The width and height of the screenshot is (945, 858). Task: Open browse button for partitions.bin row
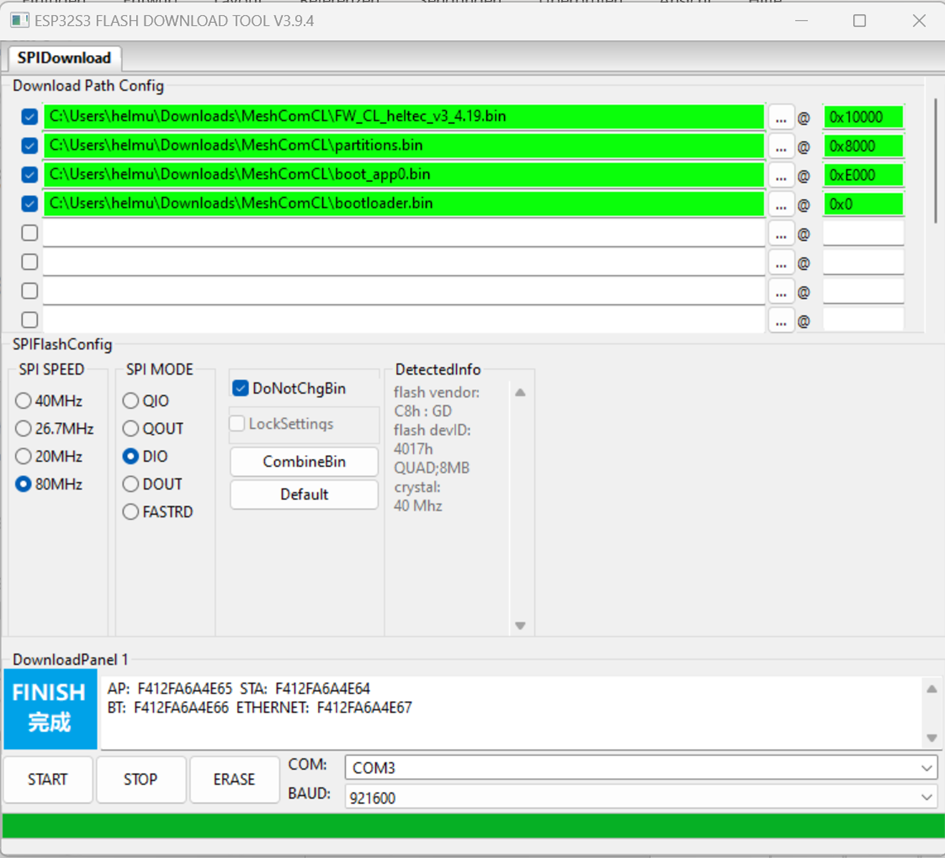pos(781,146)
